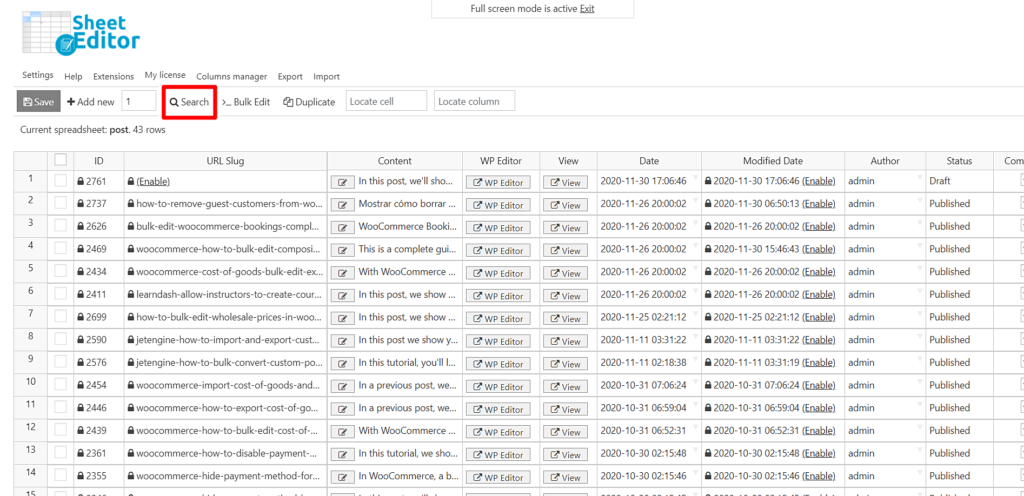Open content editor icon for row 2439
The image size is (1024, 496).
342,432
